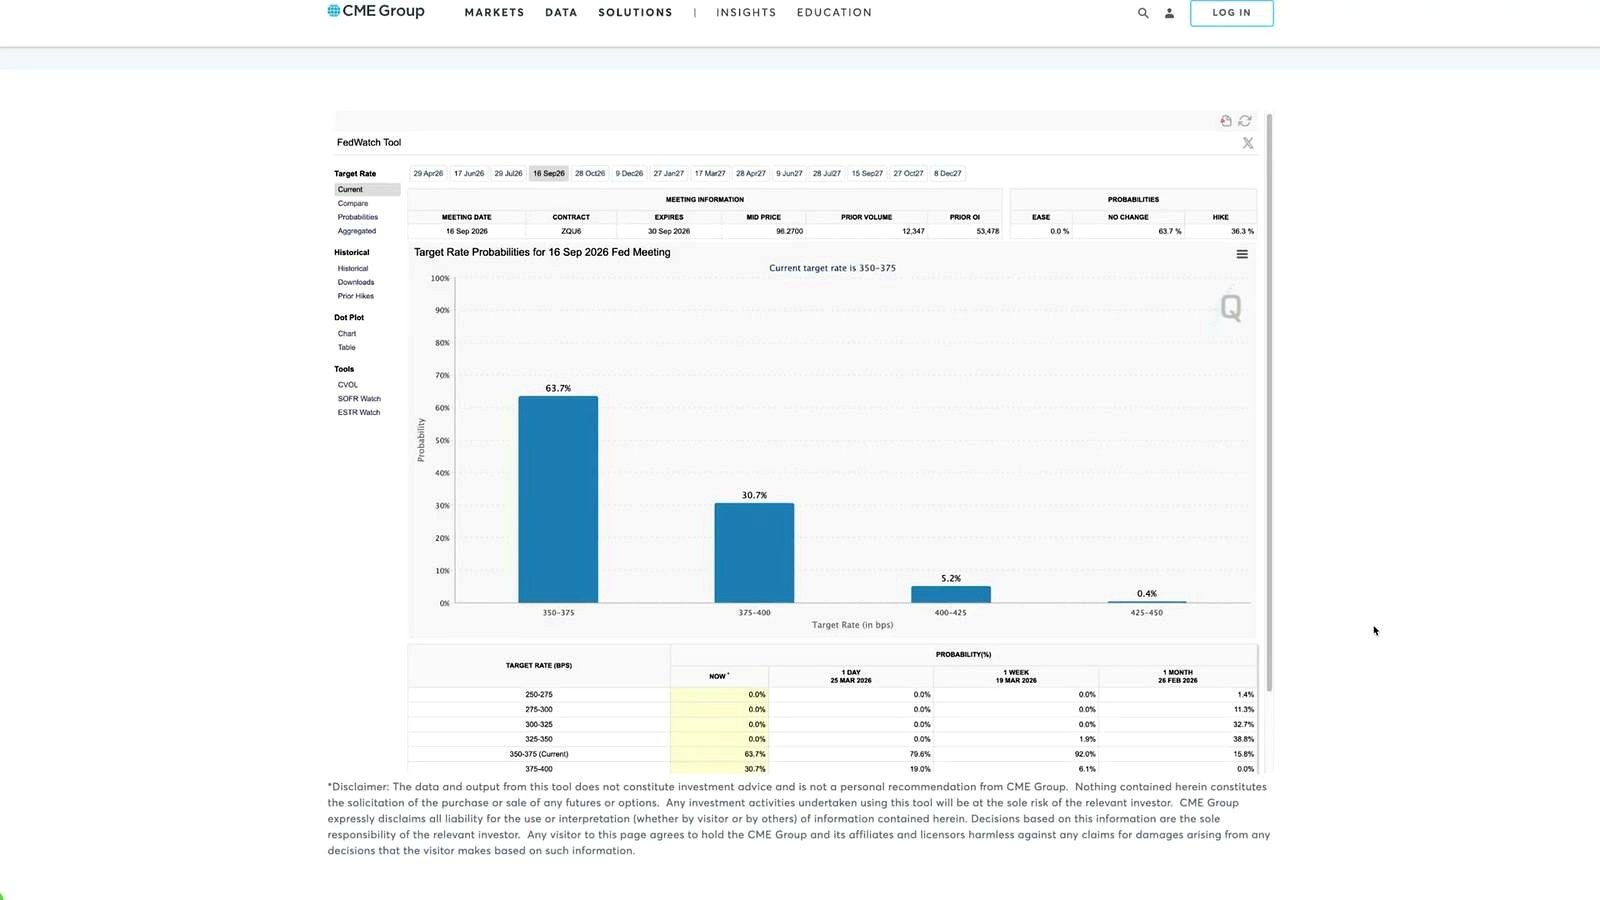Open the chart hamburger context menu

[x=1242, y=254]
